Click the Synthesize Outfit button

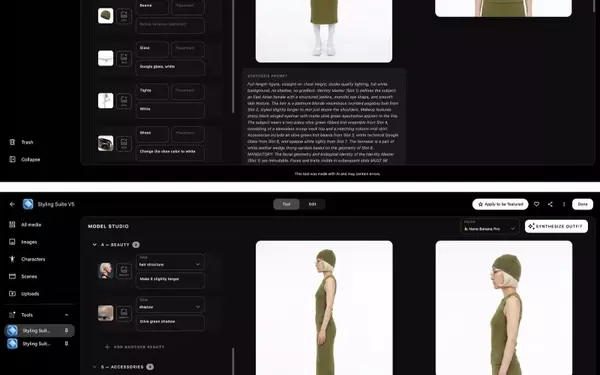click(x=556, y=227)
